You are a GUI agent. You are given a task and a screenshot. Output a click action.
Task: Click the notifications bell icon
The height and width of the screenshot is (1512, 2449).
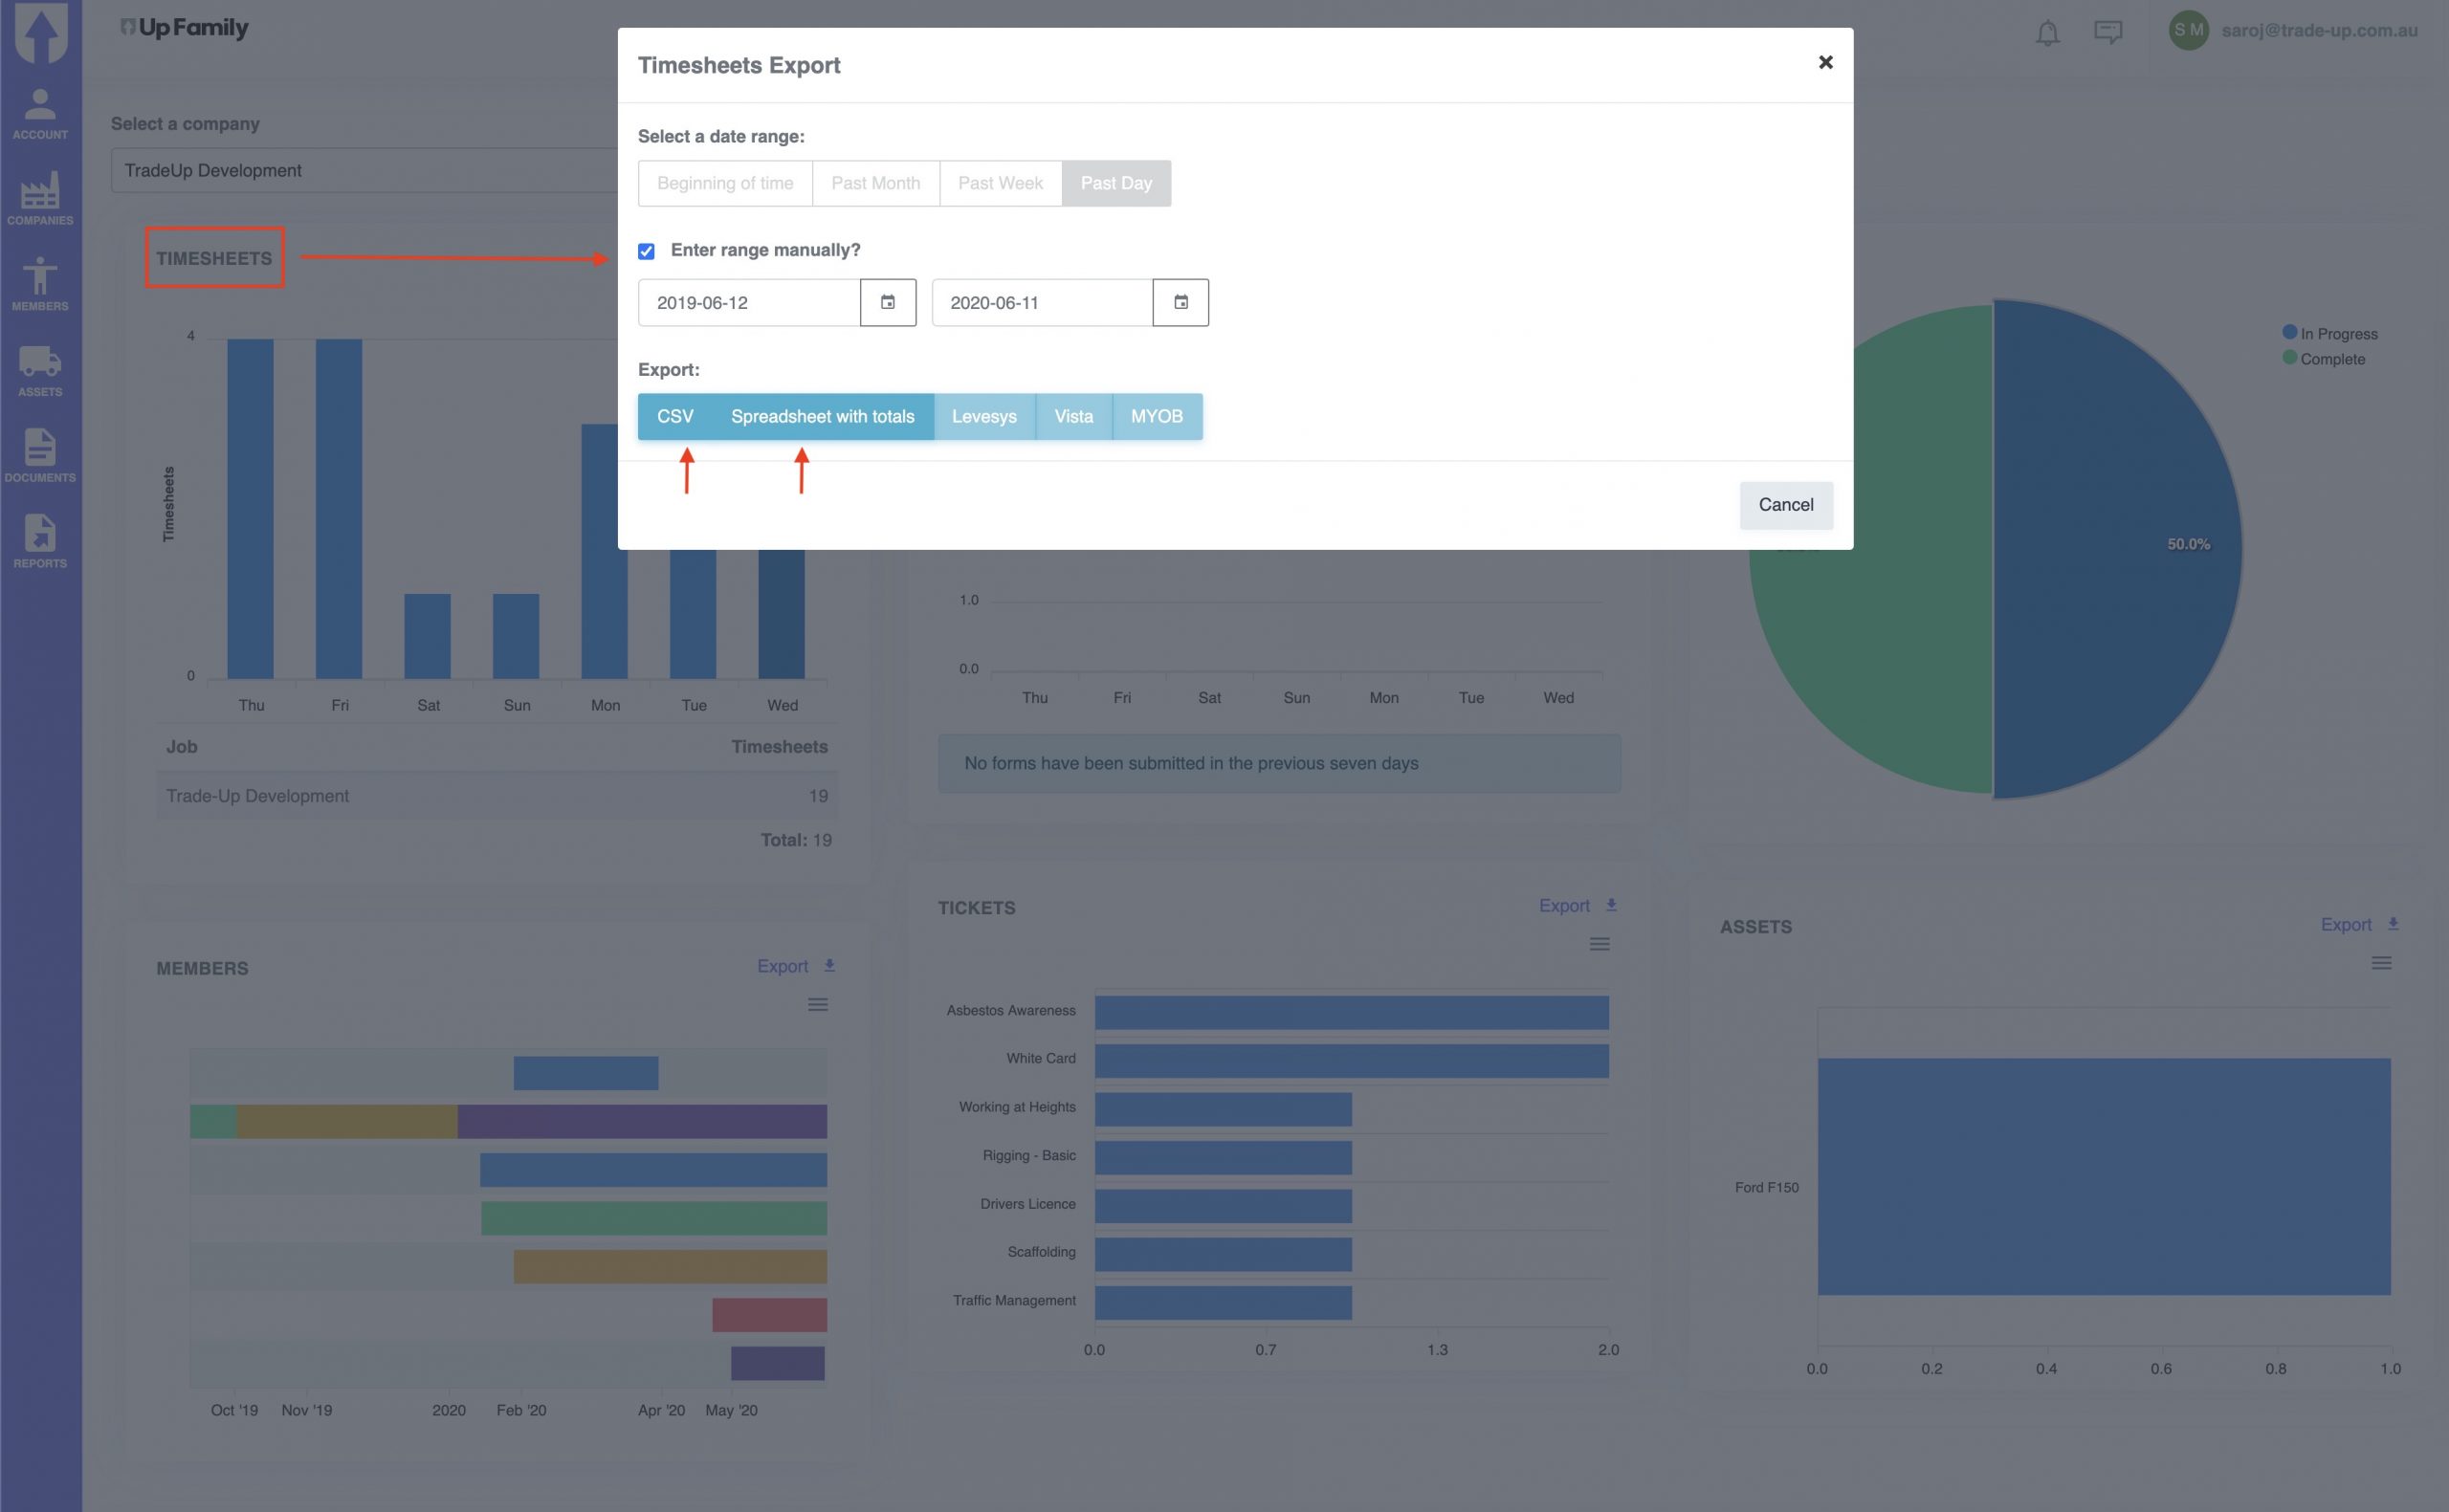click(2047, 32)
